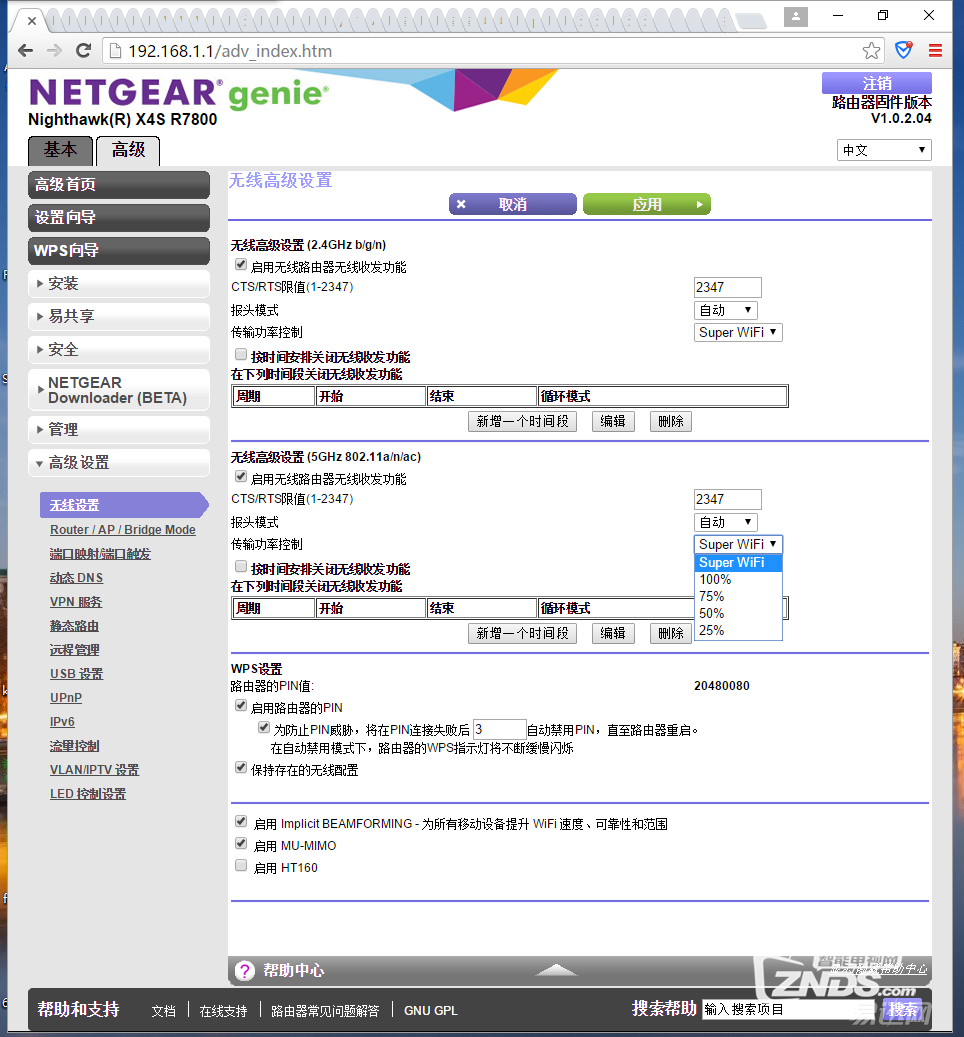The height and width of the screenshot is (1037, 964).
Task: Select 75% in transmit power dropdown list
Action: [x=712, y=596]
